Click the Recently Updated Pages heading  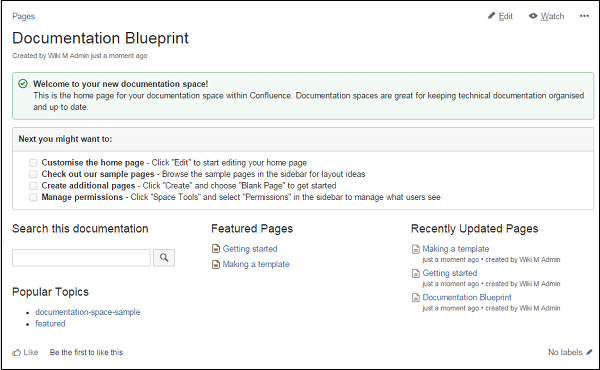pyautogui.click(x=474, y=228)
